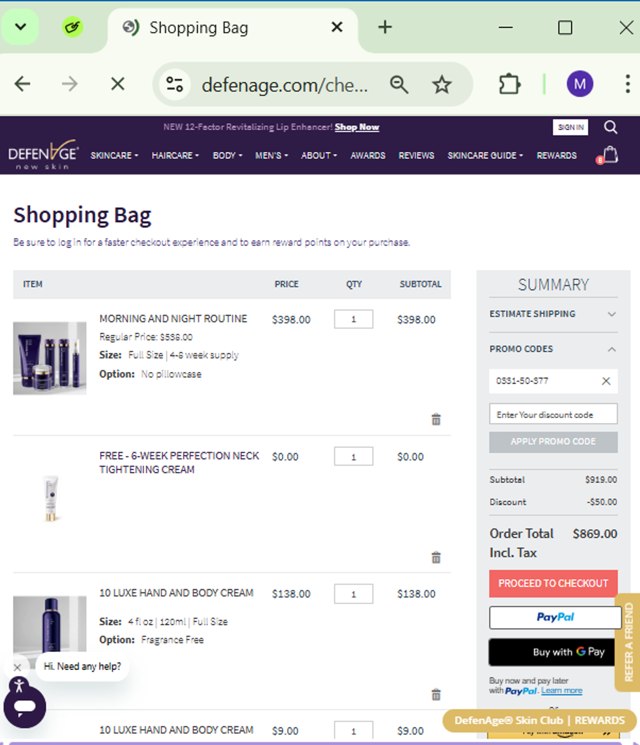Expand the HAIRCARE menu

pyautogui.click(x=175, y=155)
